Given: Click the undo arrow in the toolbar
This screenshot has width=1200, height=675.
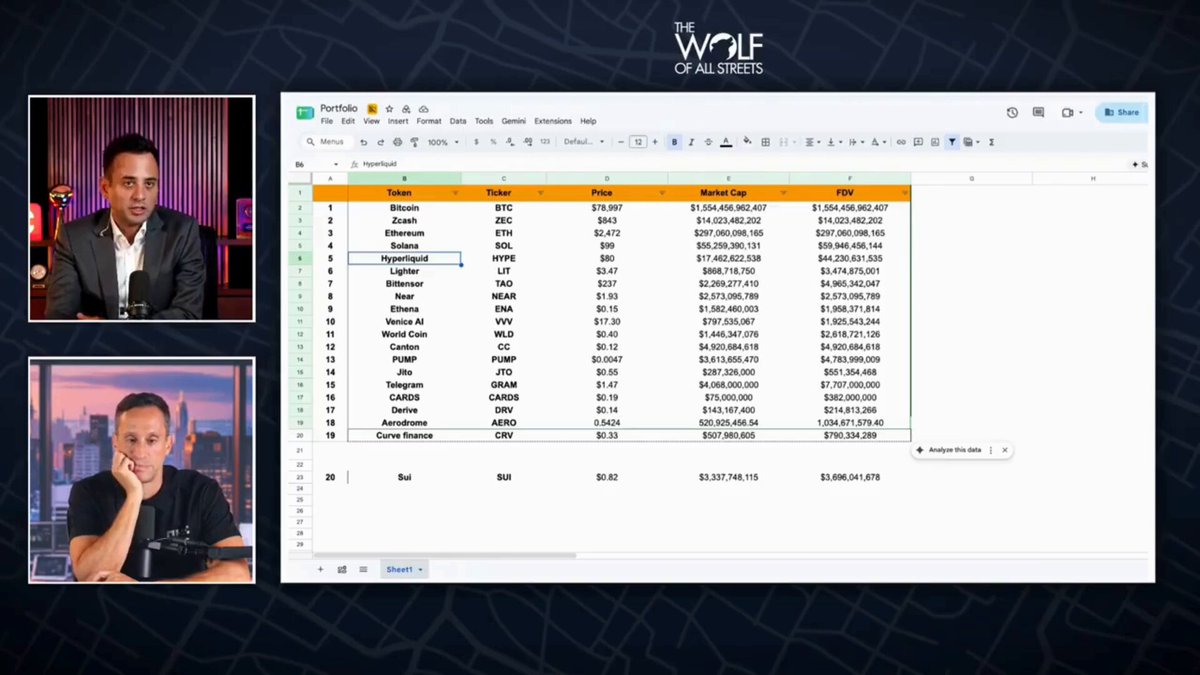Looking at the screenshot, I should pyautogui.click(x=364, y=142).
